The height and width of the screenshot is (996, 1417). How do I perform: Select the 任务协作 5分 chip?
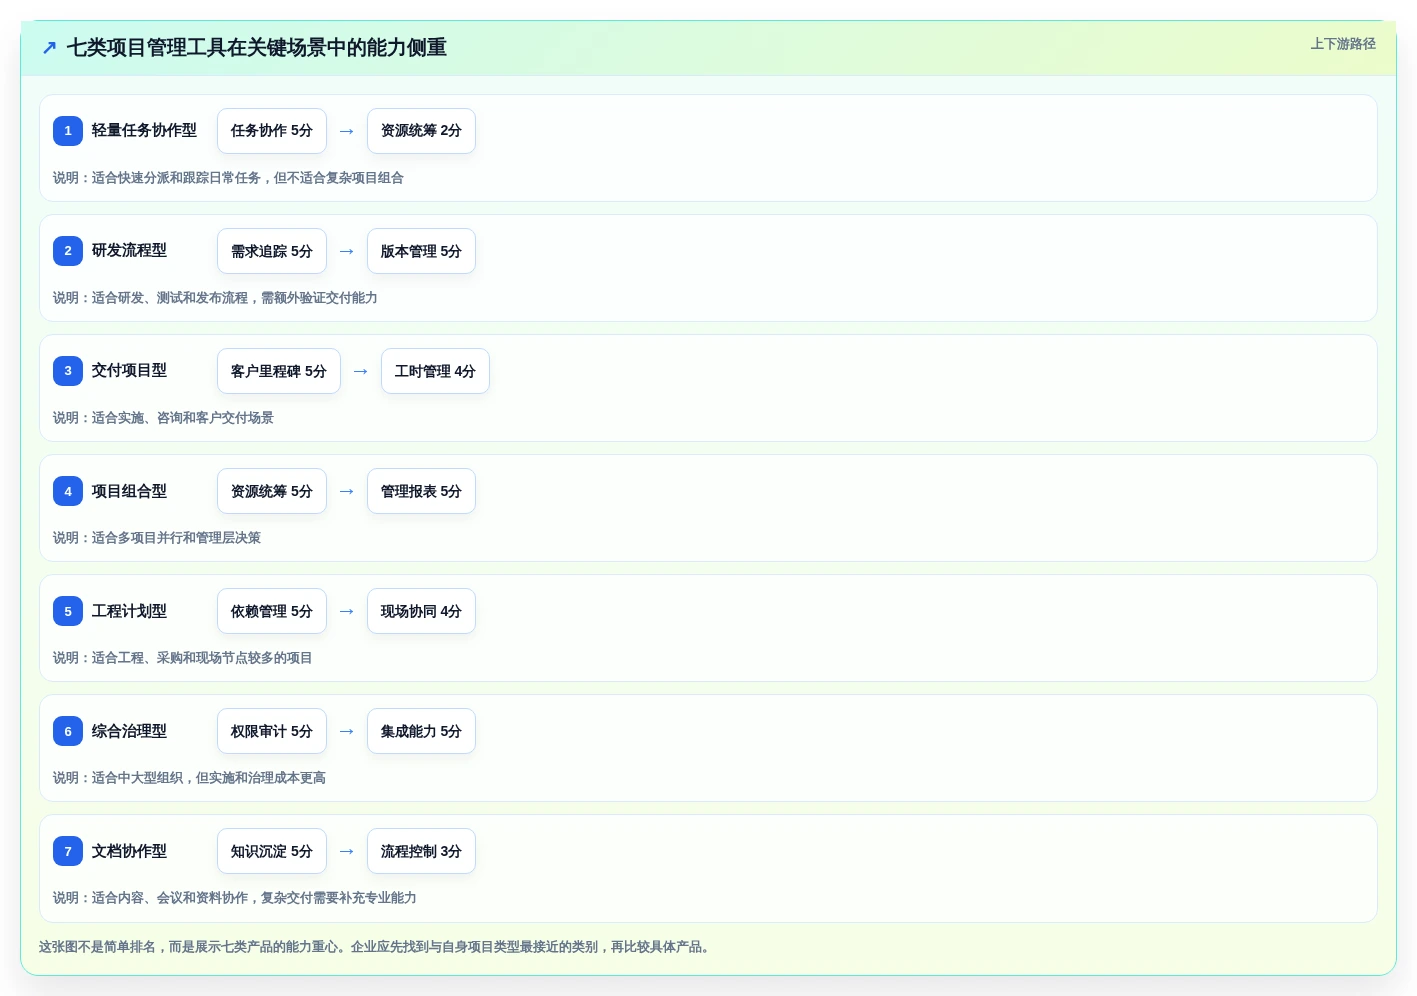[x=272, y=131]
